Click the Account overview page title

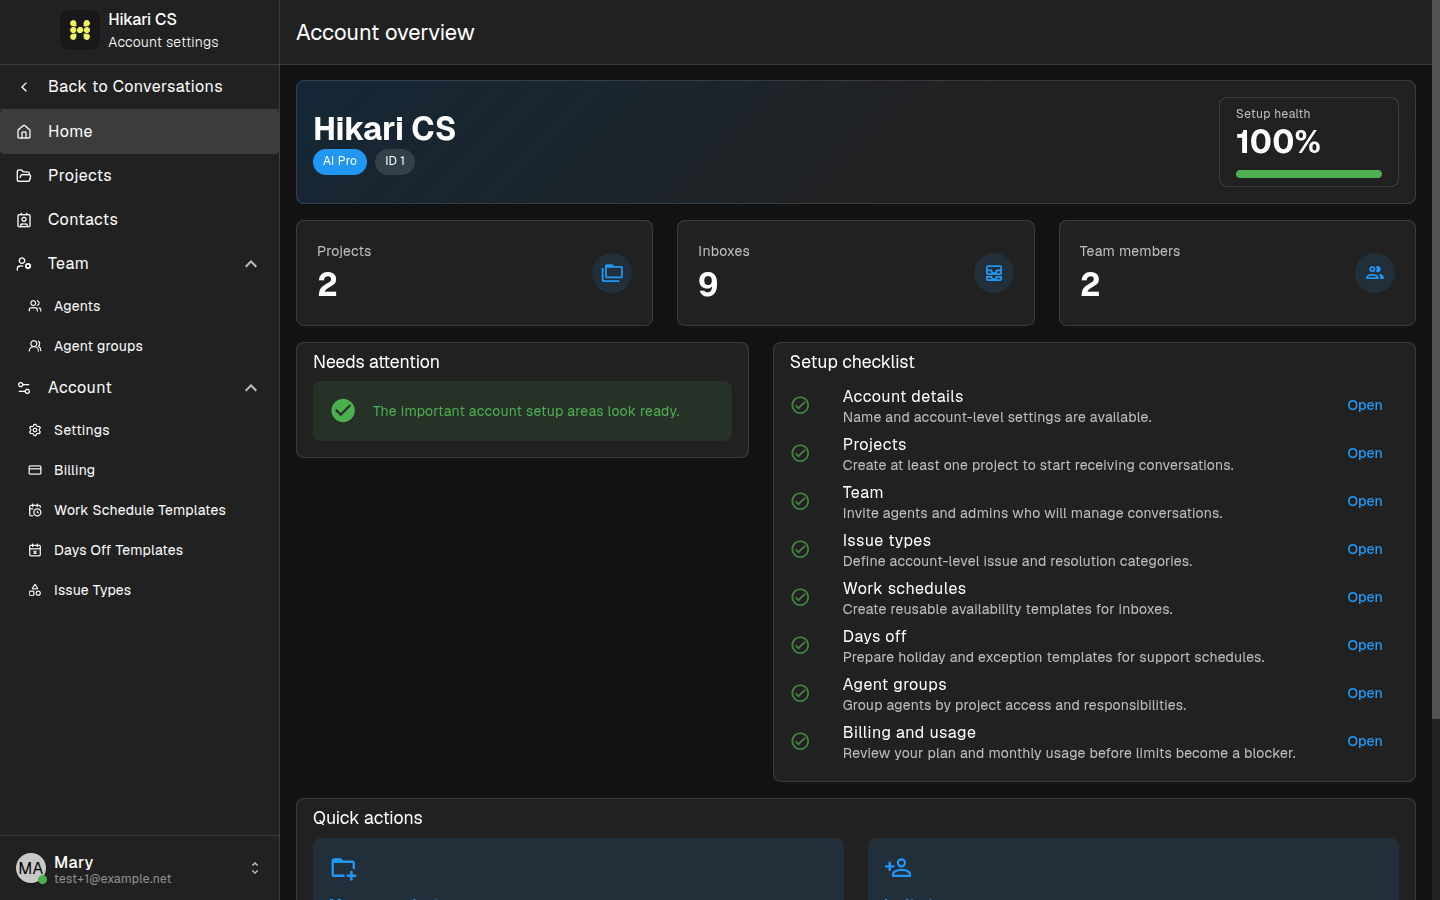(385, 32)
